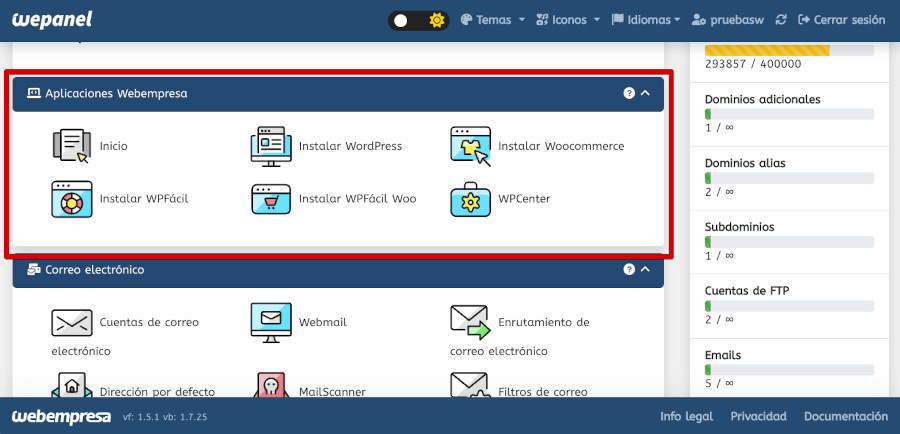Open the Webmail monitor icon
The width and height of the screenshot is (900, 434).
(271, 323)
